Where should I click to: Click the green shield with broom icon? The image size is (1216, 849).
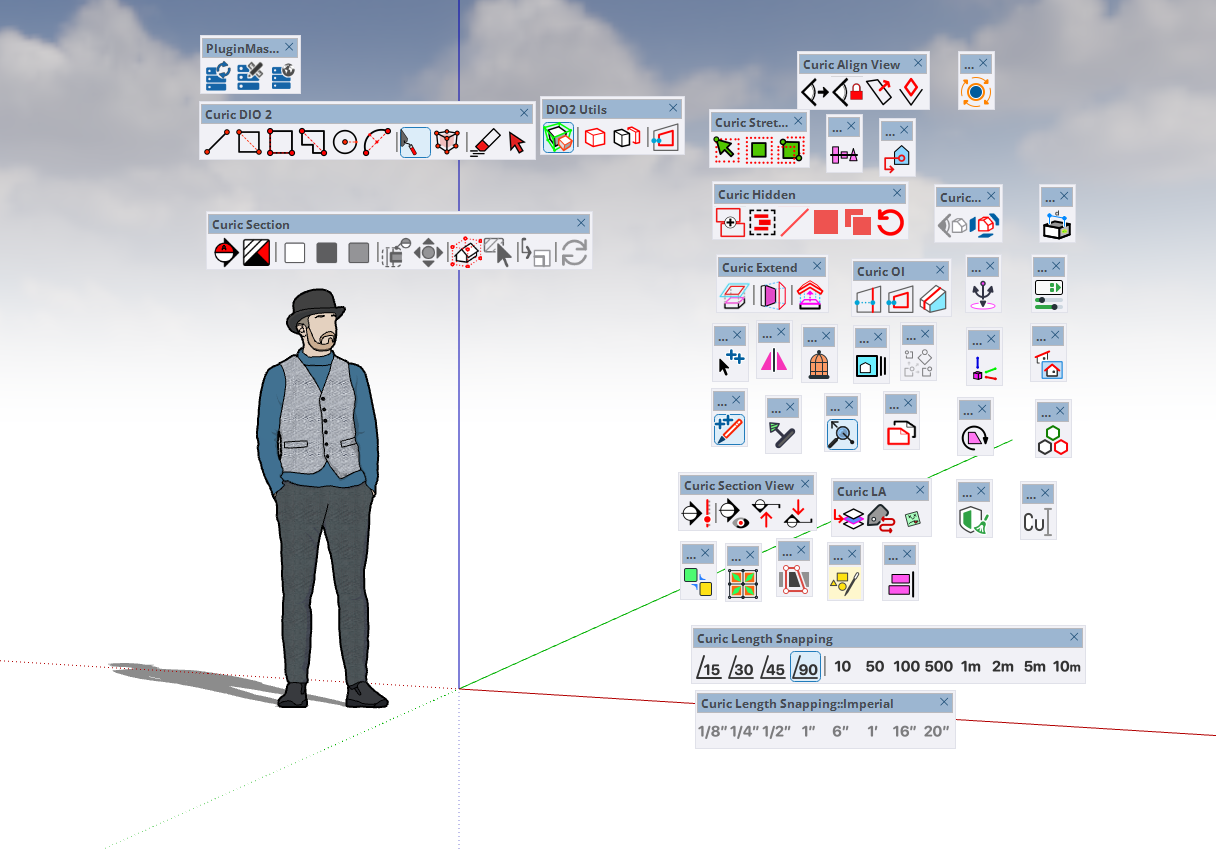[973, 521]
